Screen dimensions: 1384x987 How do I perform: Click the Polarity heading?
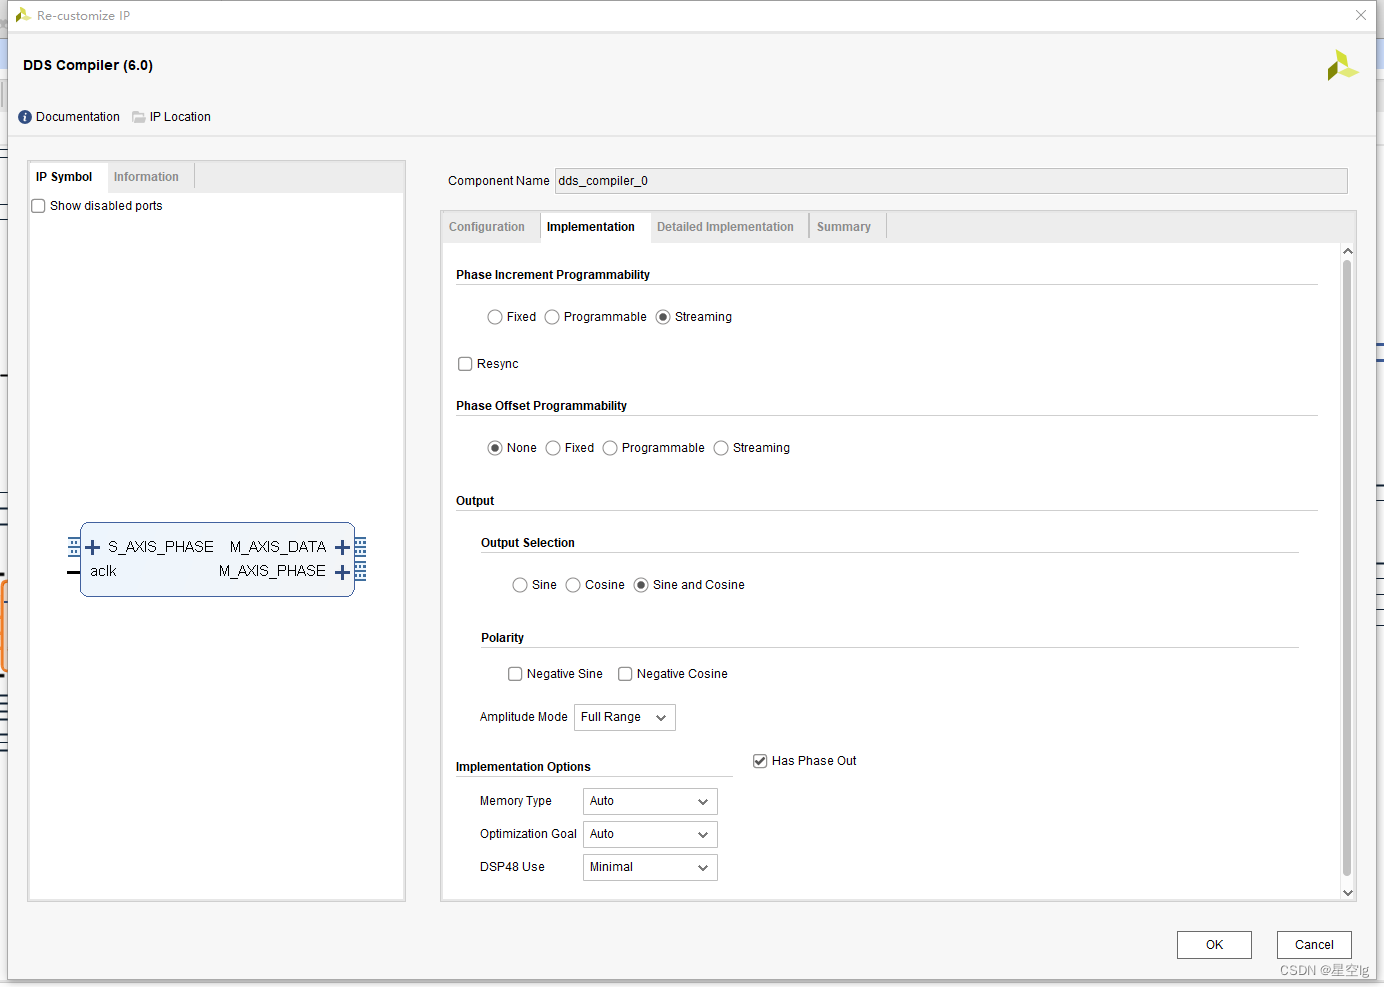(x=502, y=638)
